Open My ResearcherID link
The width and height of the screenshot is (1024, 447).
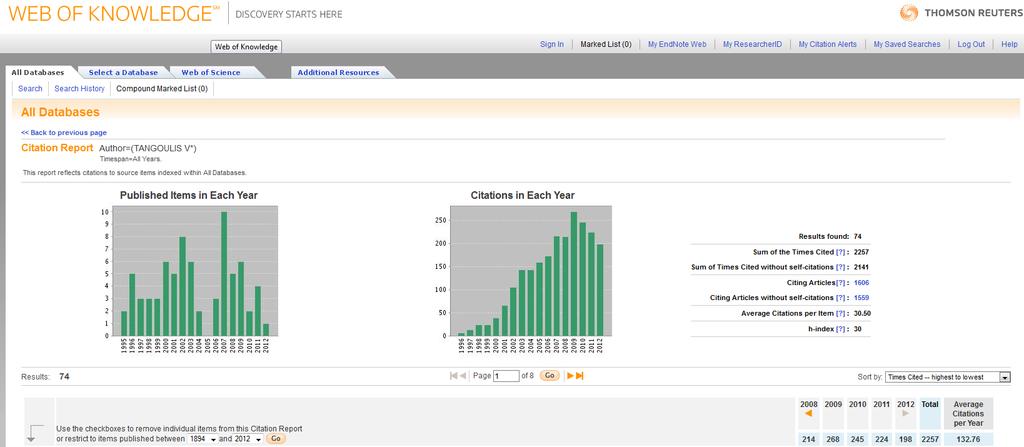point(752,44)
